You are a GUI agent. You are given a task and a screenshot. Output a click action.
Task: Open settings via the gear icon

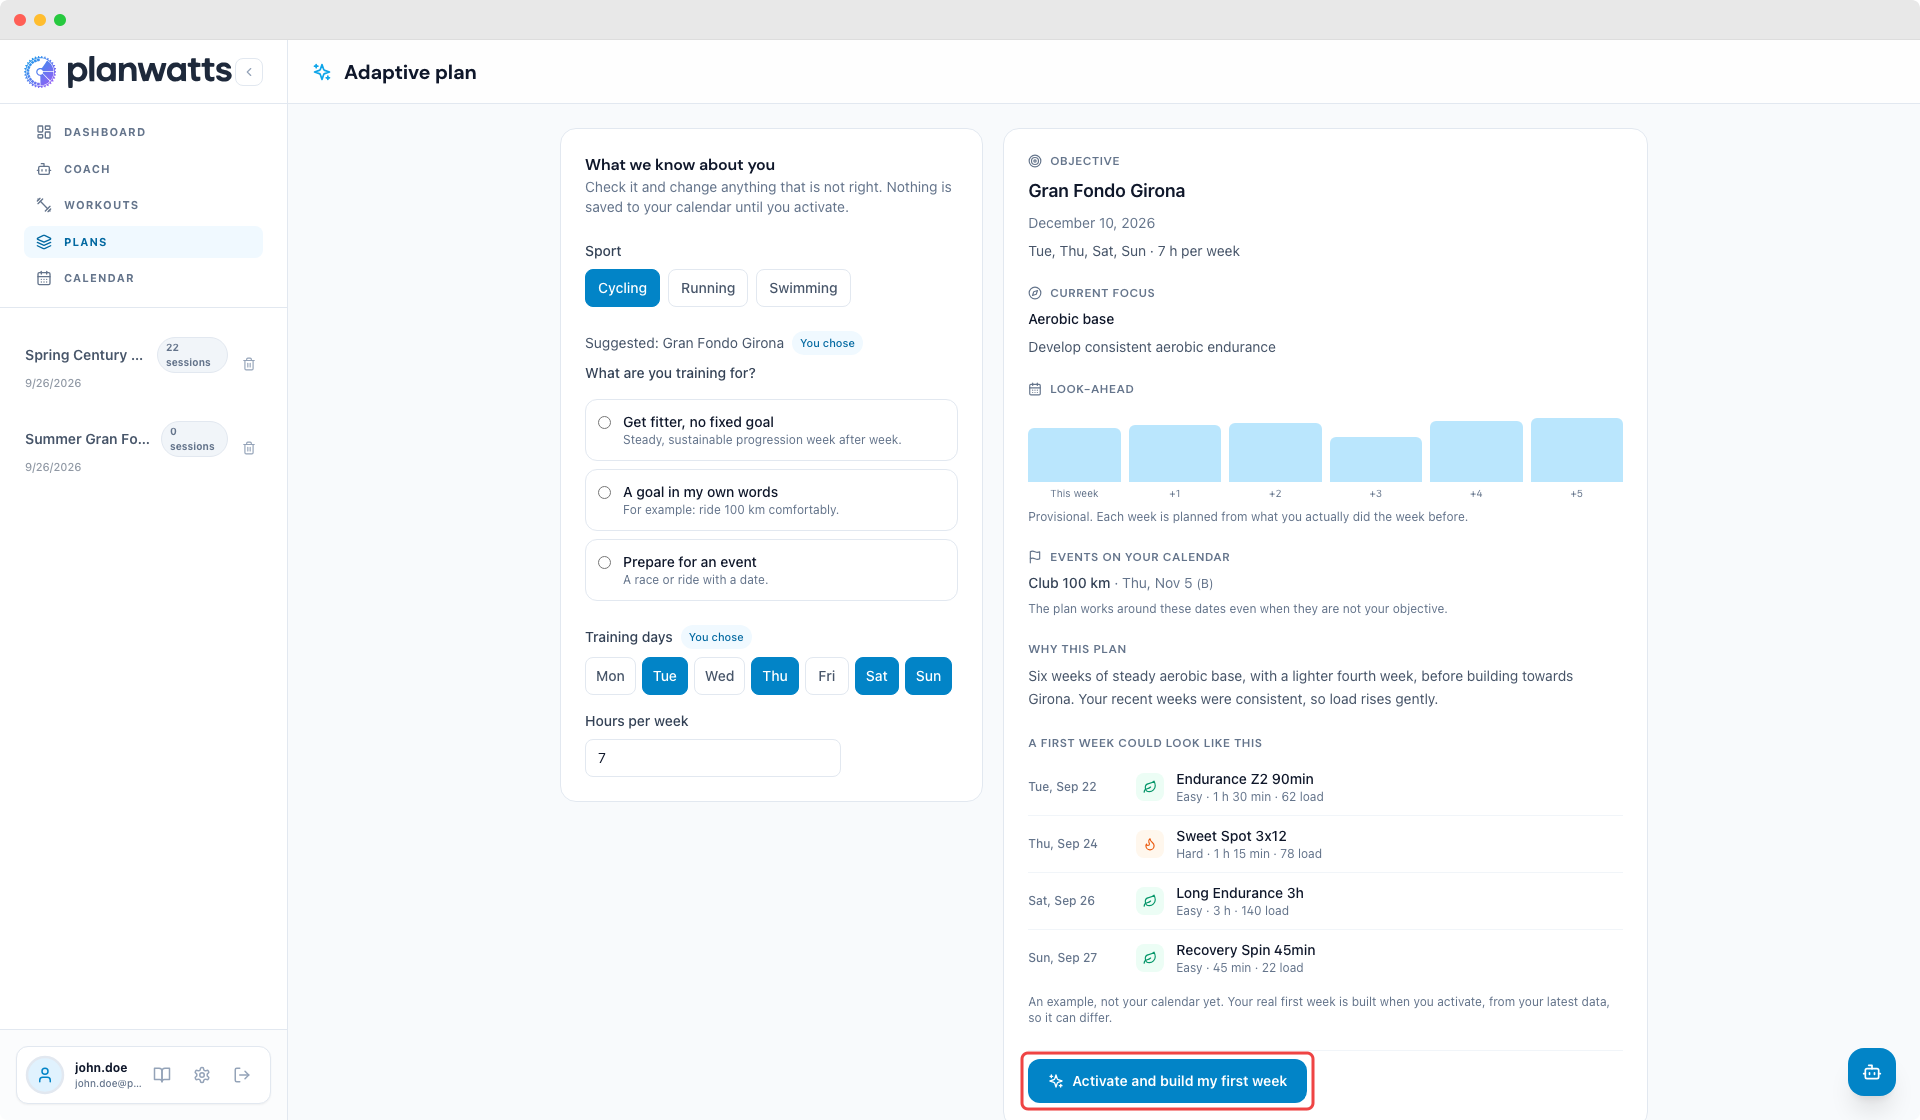[x=202, y=1075]
